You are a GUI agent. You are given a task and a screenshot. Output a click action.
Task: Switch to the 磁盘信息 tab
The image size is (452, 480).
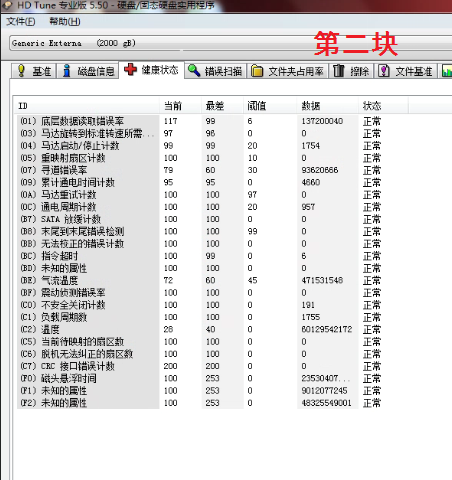pyautogui.click(x=88, y=71)
